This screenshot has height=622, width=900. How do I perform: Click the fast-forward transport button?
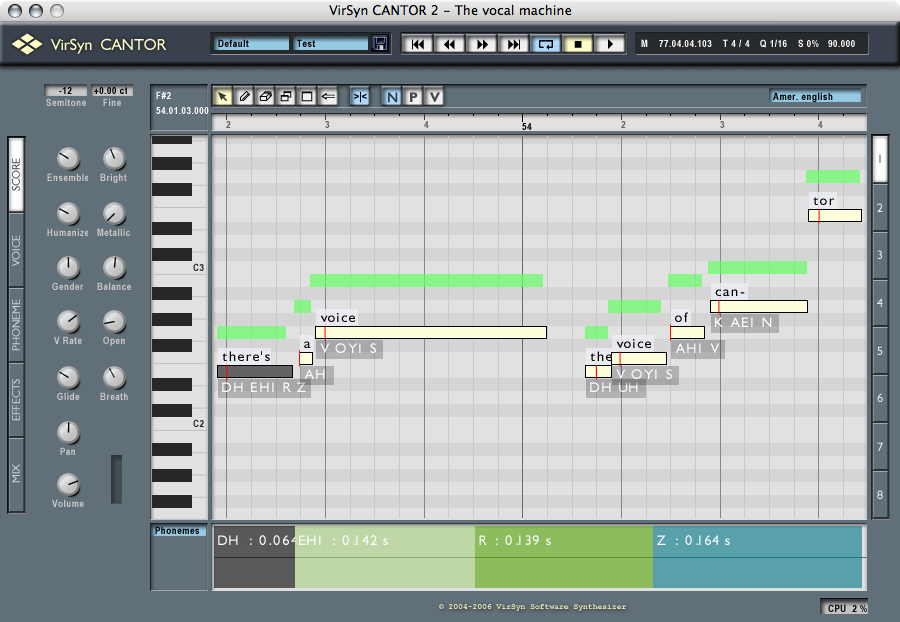pos(482,44)
